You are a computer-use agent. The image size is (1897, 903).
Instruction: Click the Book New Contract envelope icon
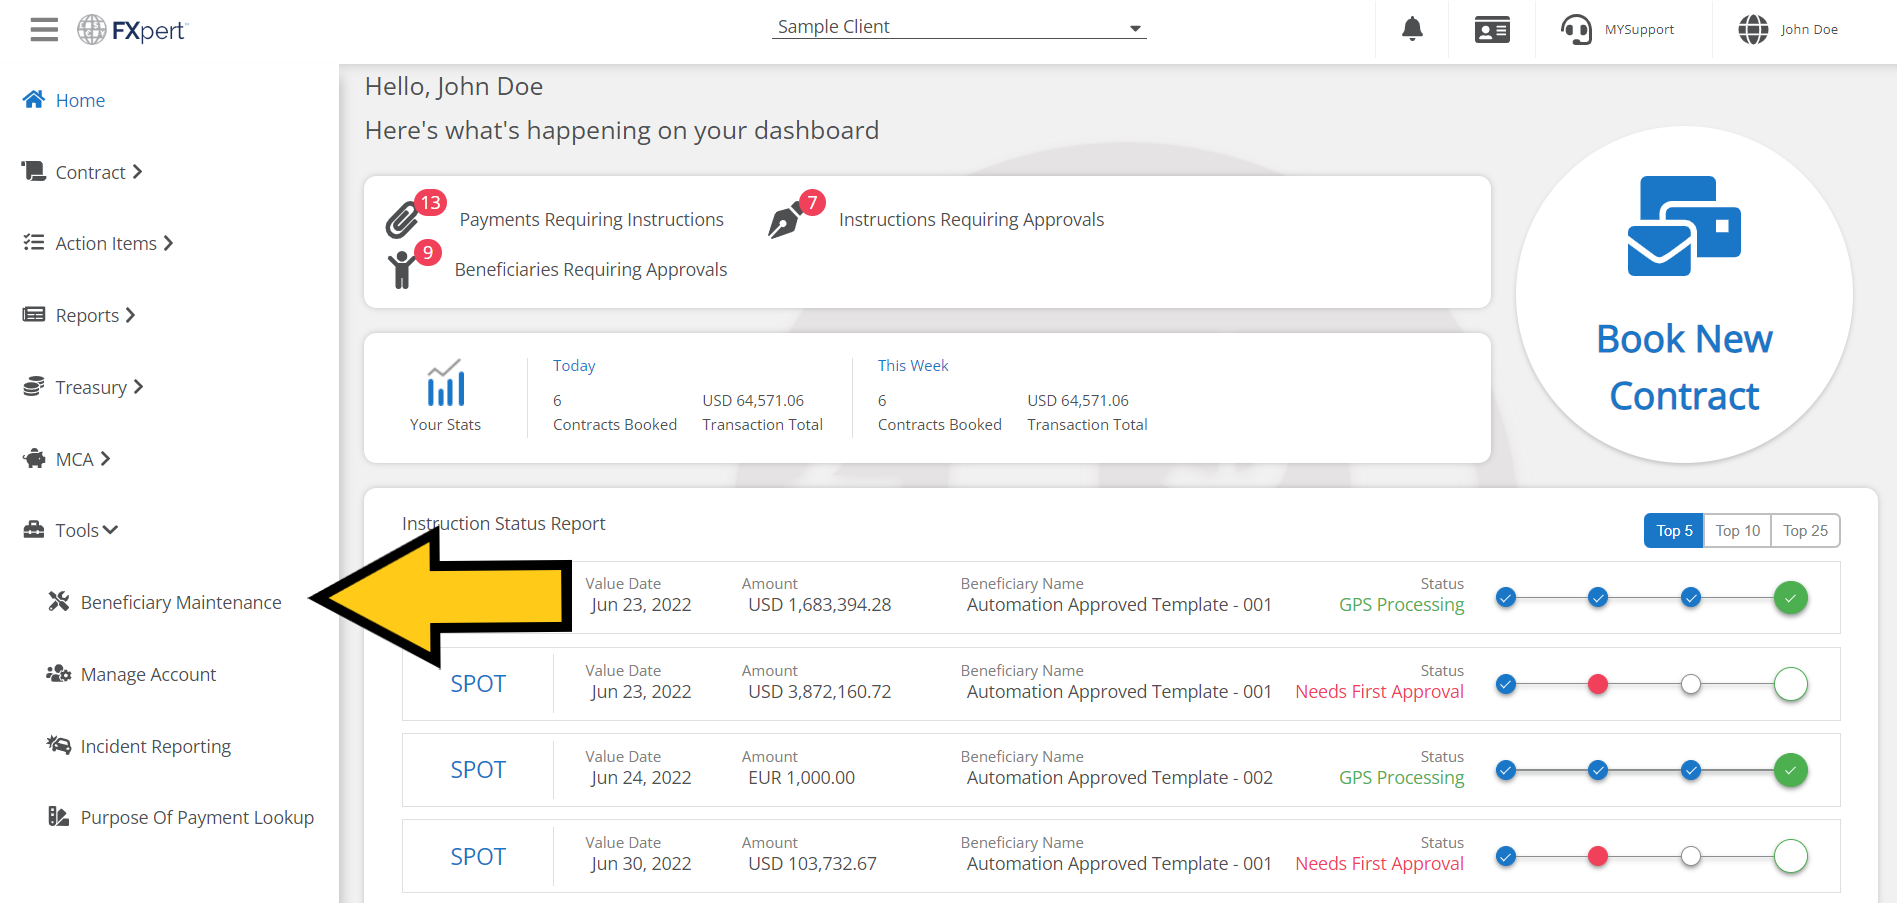tap(1684, 226)
